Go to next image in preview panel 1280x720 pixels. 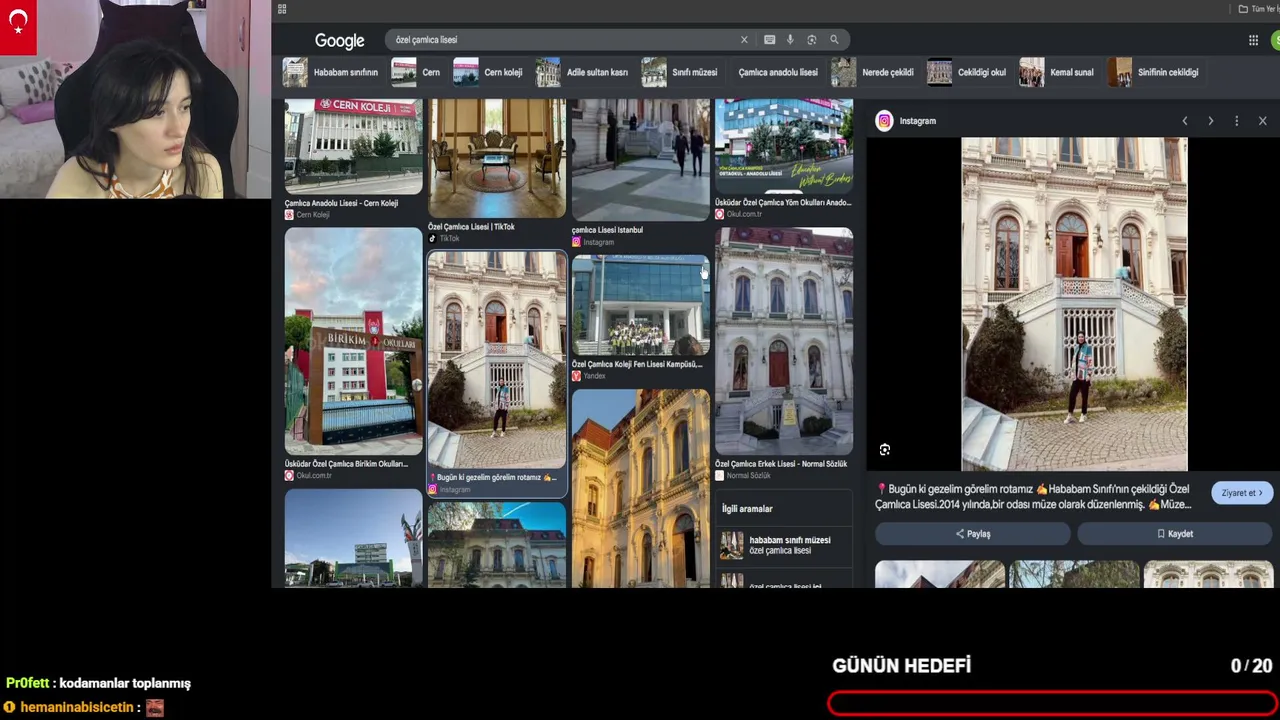(1211, 121)
